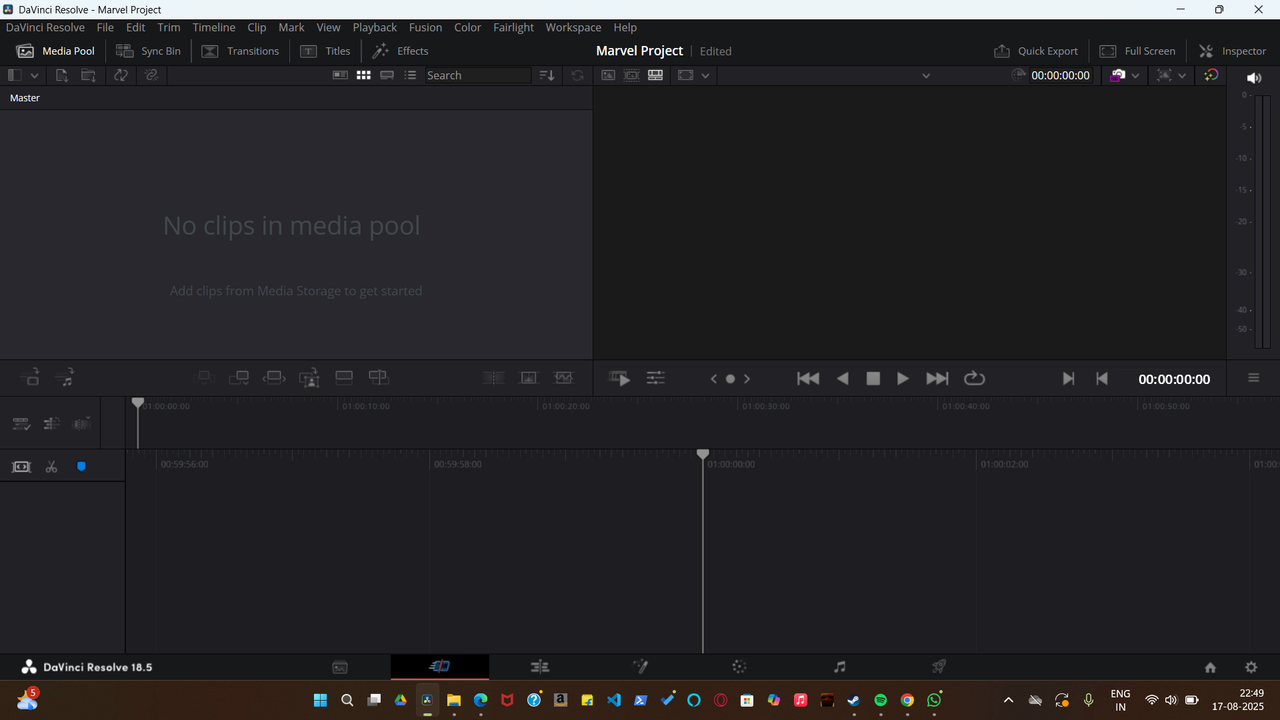Open the Fairlight audio page

839,666
